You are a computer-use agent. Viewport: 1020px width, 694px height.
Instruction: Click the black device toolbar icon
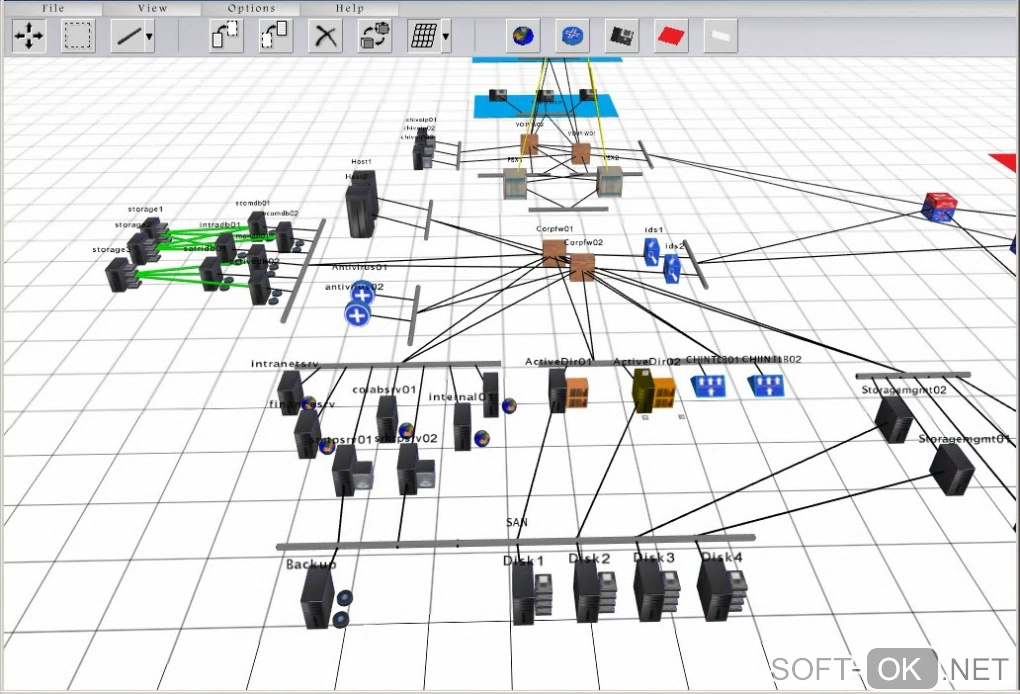point(622,35)
